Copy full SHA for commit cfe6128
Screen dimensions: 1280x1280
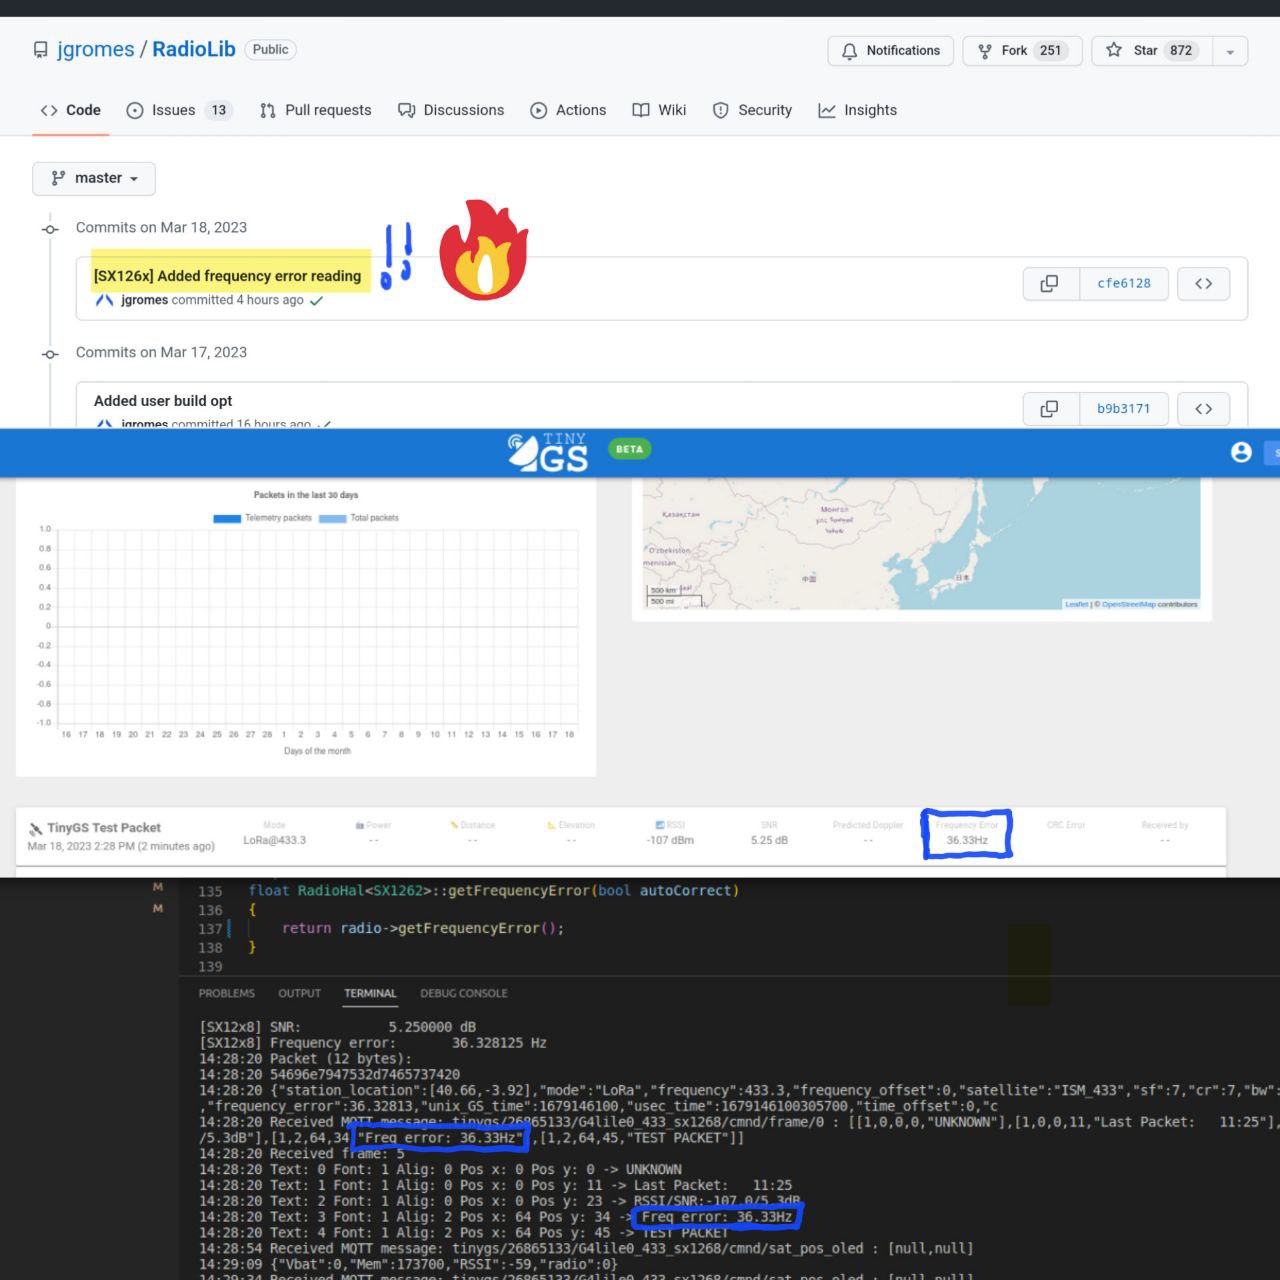click(x=1050, y=284)
